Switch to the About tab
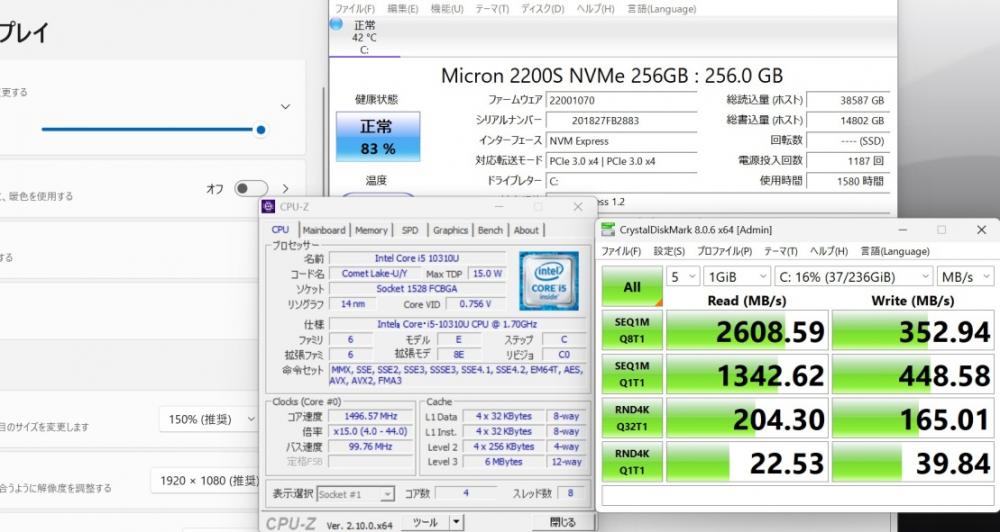Viewport: 1000px width, 532px height. pyautogui.click(x=526, y=230)
